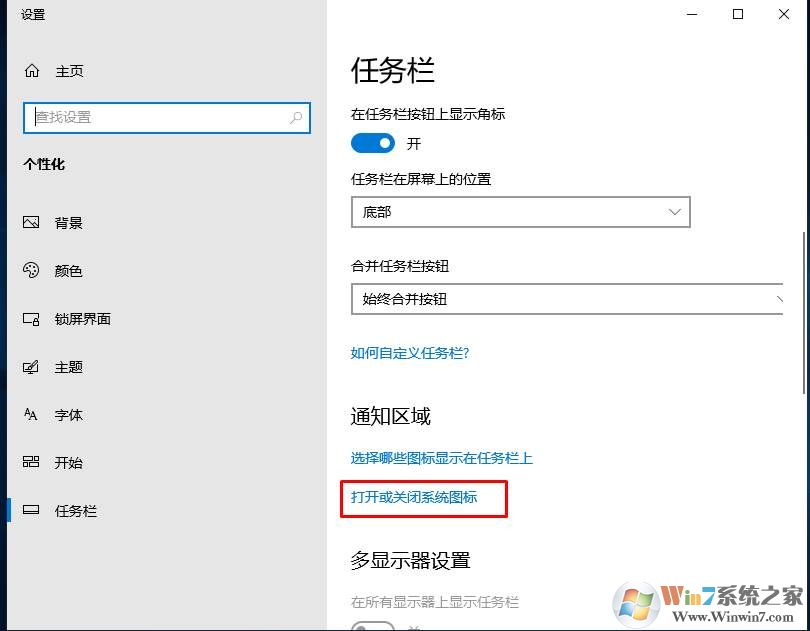Select the 开始 start tiles icon
The image size is (810, 631).
pyautogui.click(x=31, y=462)
